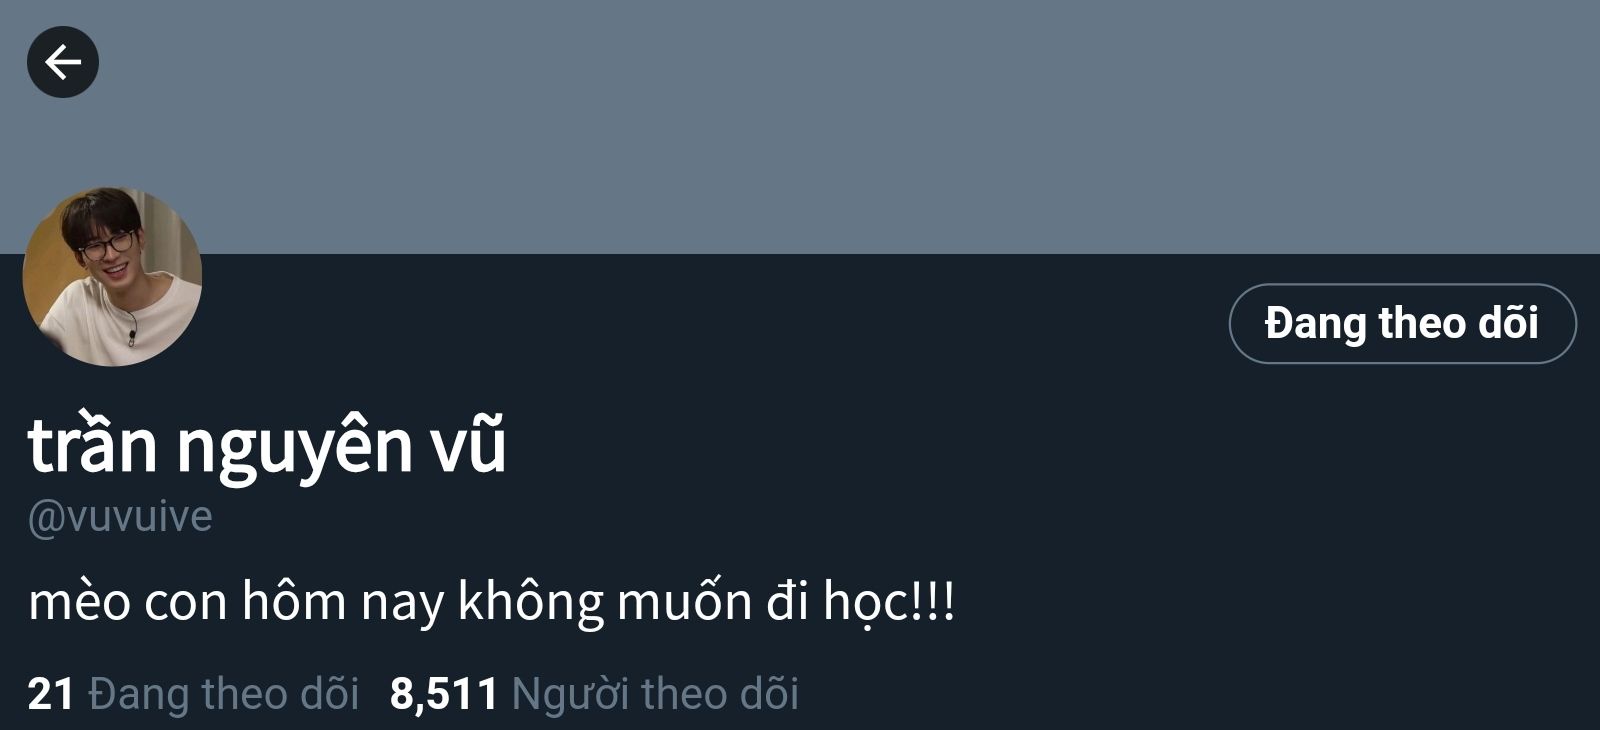
Task: Click the following count number 21
Action: tap(51, 695)
